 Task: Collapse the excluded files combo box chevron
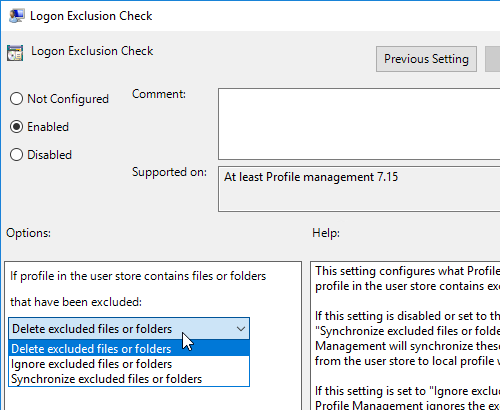point(241,329)
